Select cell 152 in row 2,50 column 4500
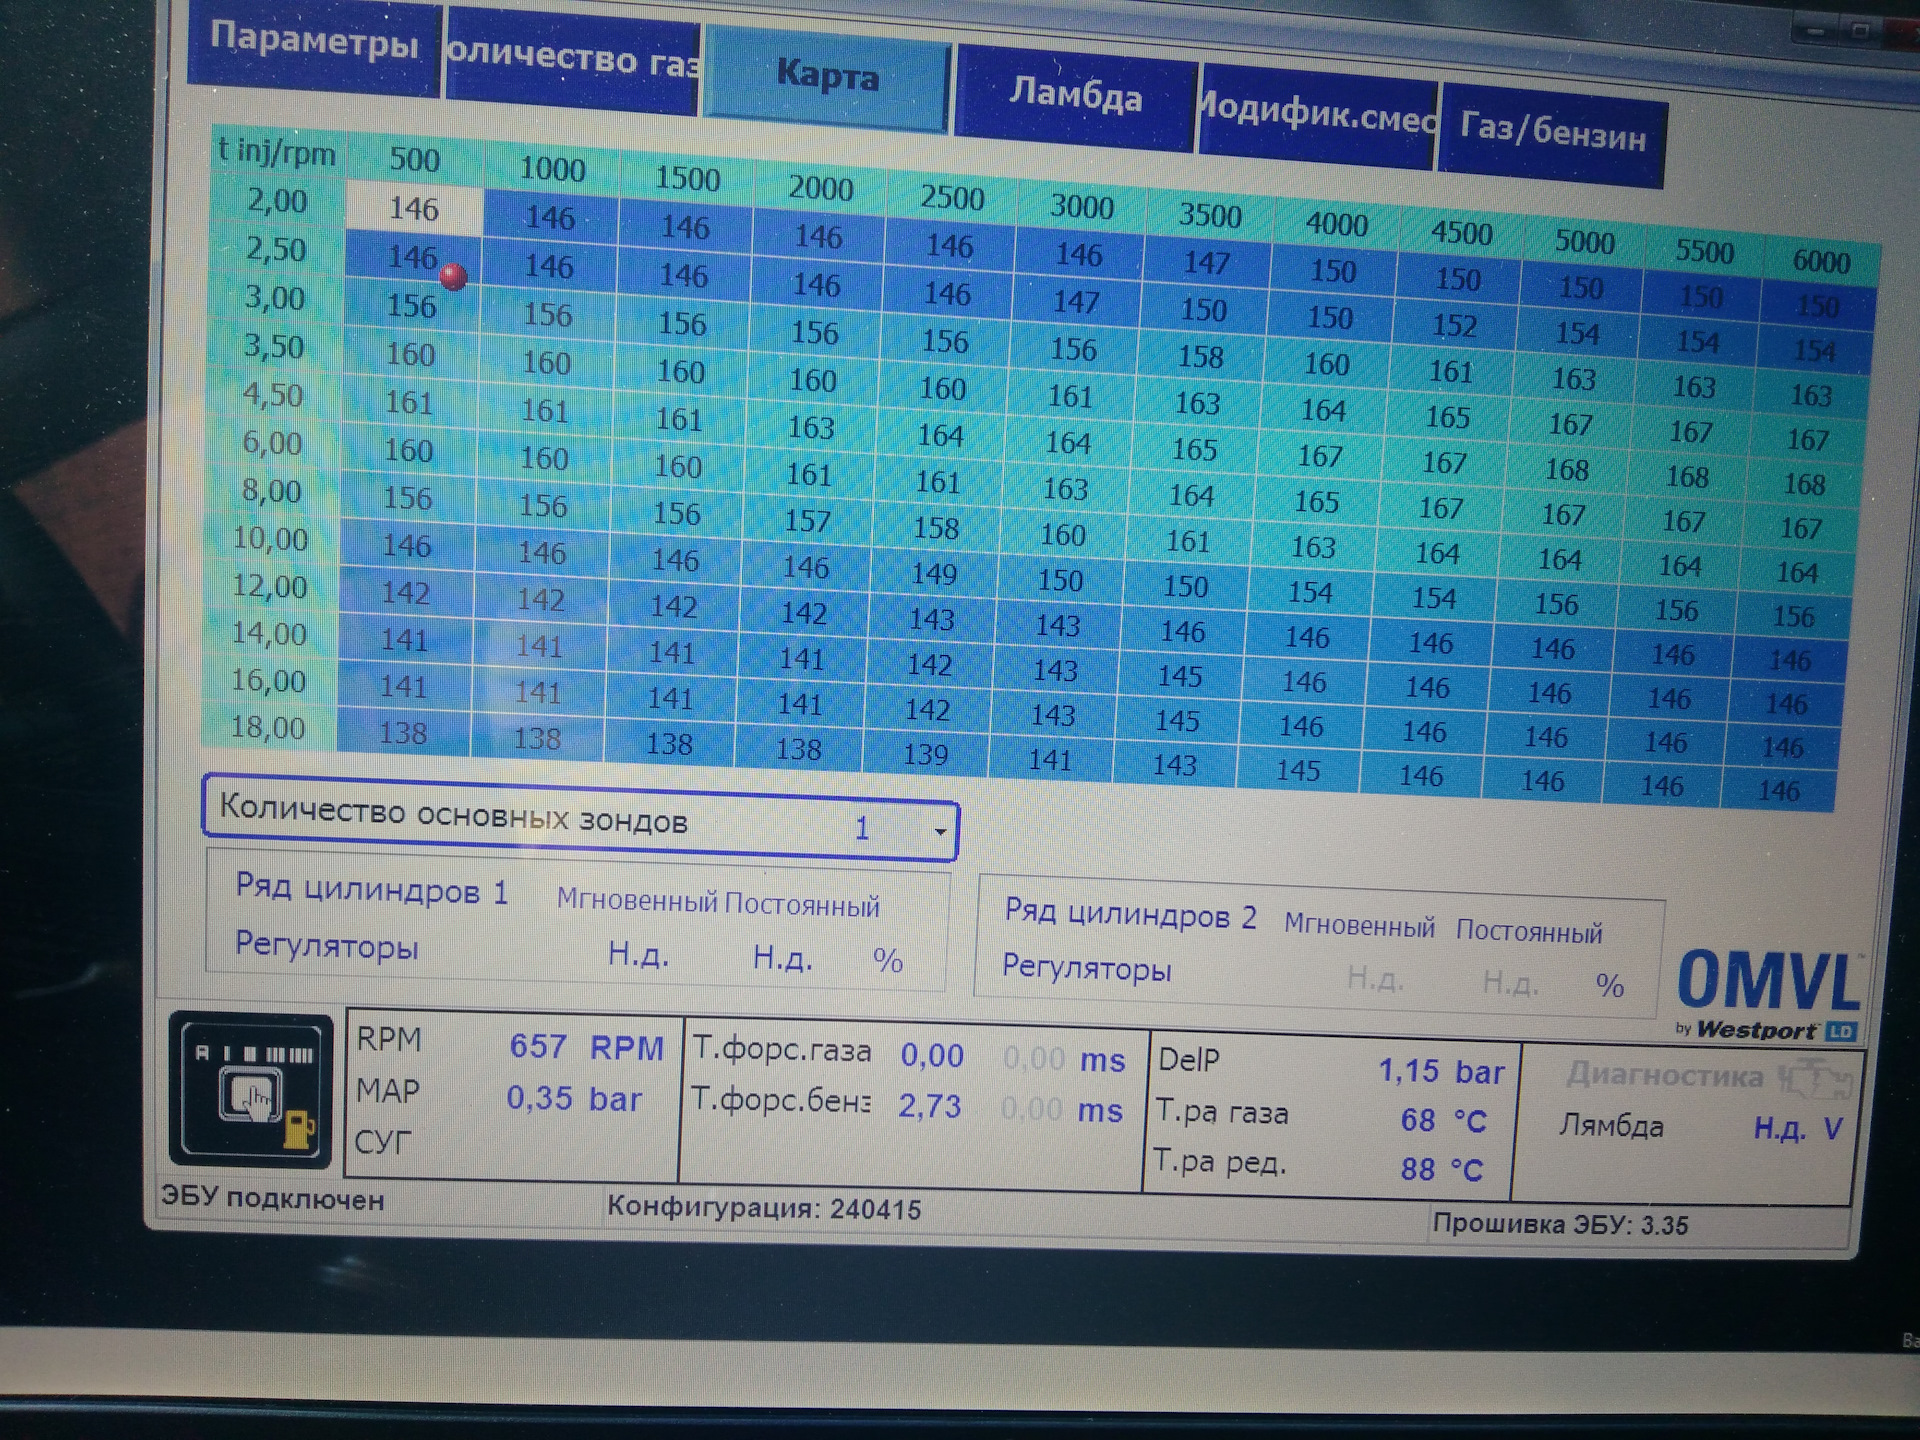Screen dimensions: 1920x1440 tap(1453, 325)
